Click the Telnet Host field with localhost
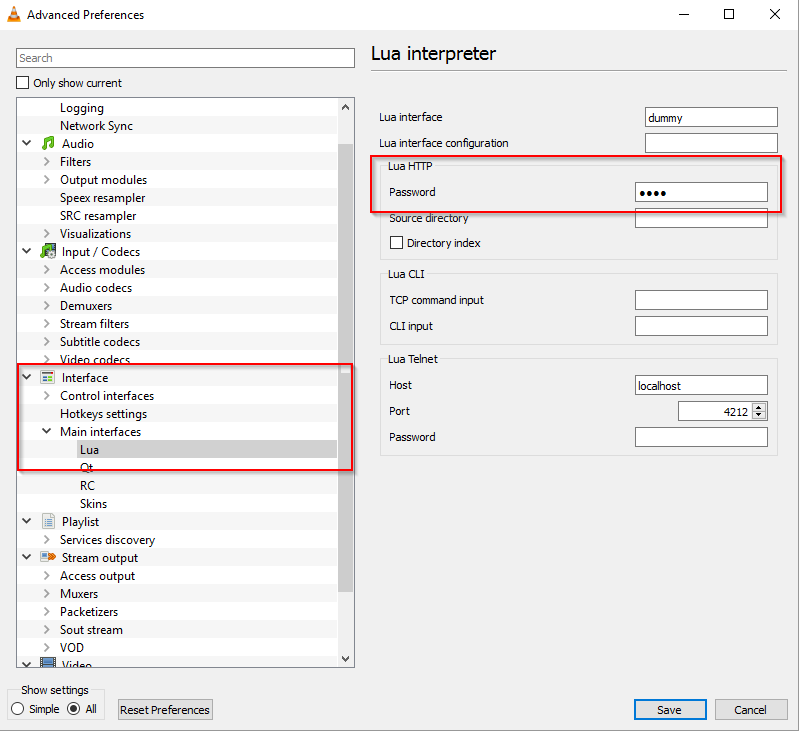 [701, 386]
